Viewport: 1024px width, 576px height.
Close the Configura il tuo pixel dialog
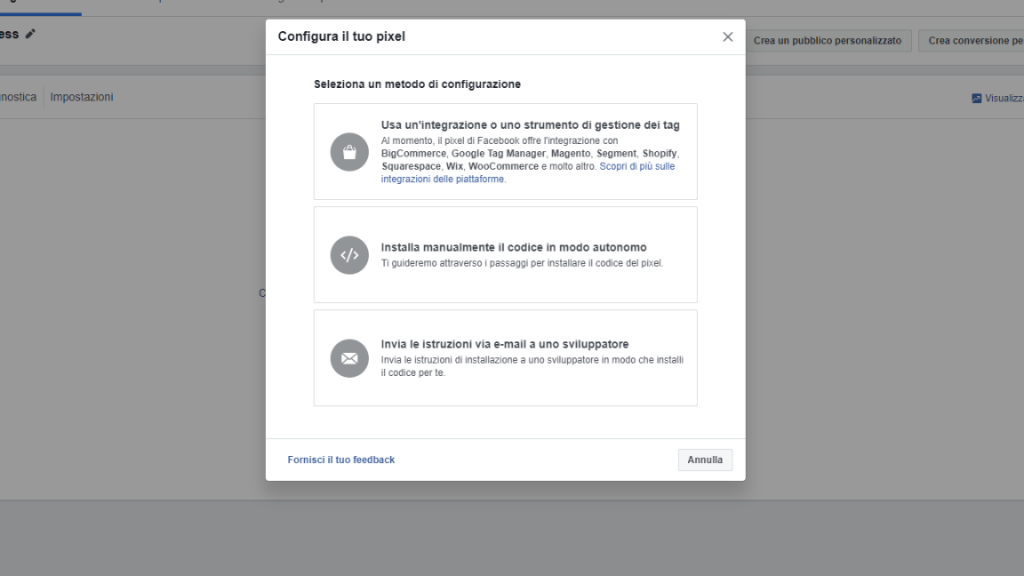click(x=728, y=37)
